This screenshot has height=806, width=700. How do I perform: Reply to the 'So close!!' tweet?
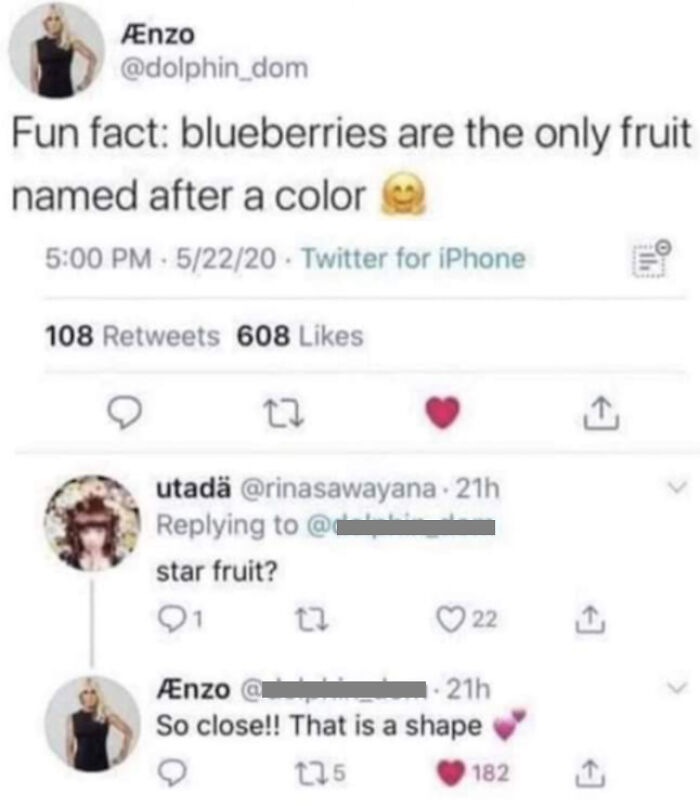(x=172, y=773)
